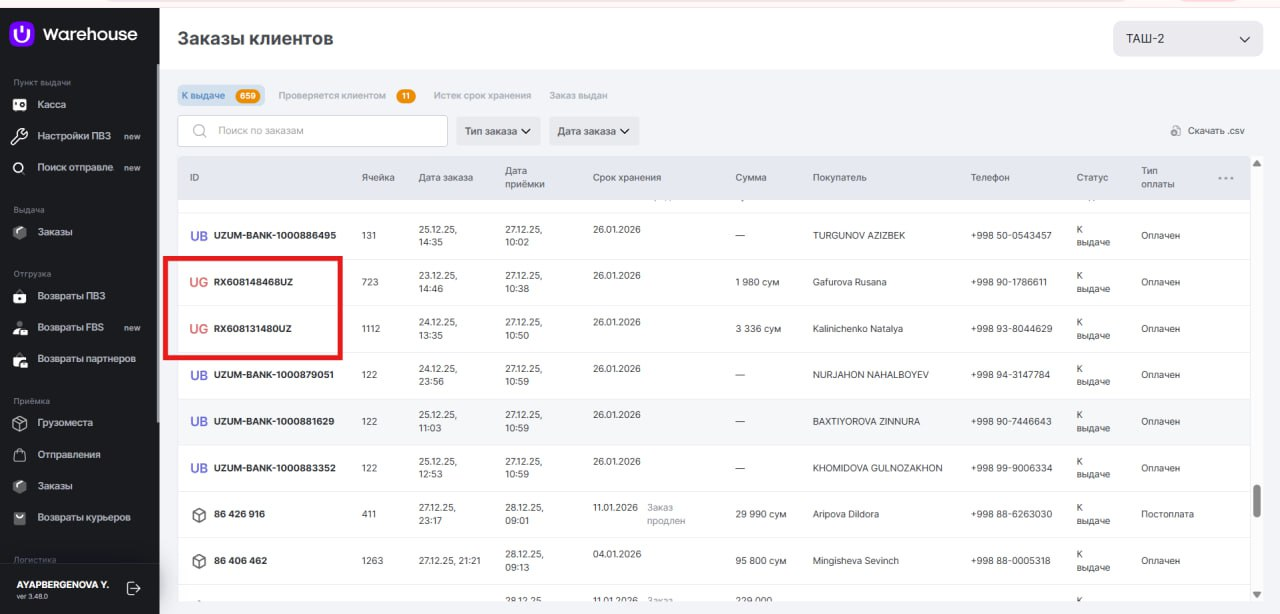Switch to Заказ выдан tab
1280x614 pixels.
pyautogui.click(x=578, y=96)
